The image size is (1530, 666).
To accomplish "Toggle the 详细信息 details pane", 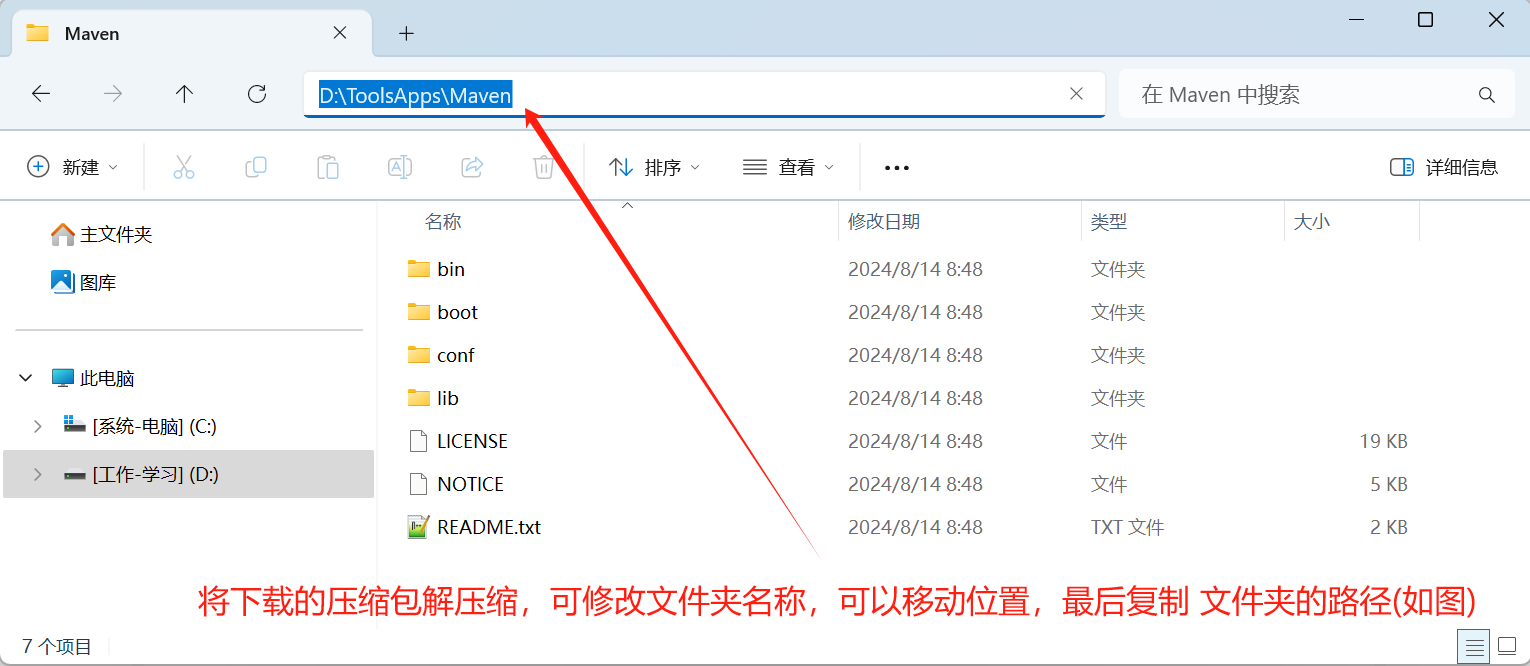I will point(1444,167).
